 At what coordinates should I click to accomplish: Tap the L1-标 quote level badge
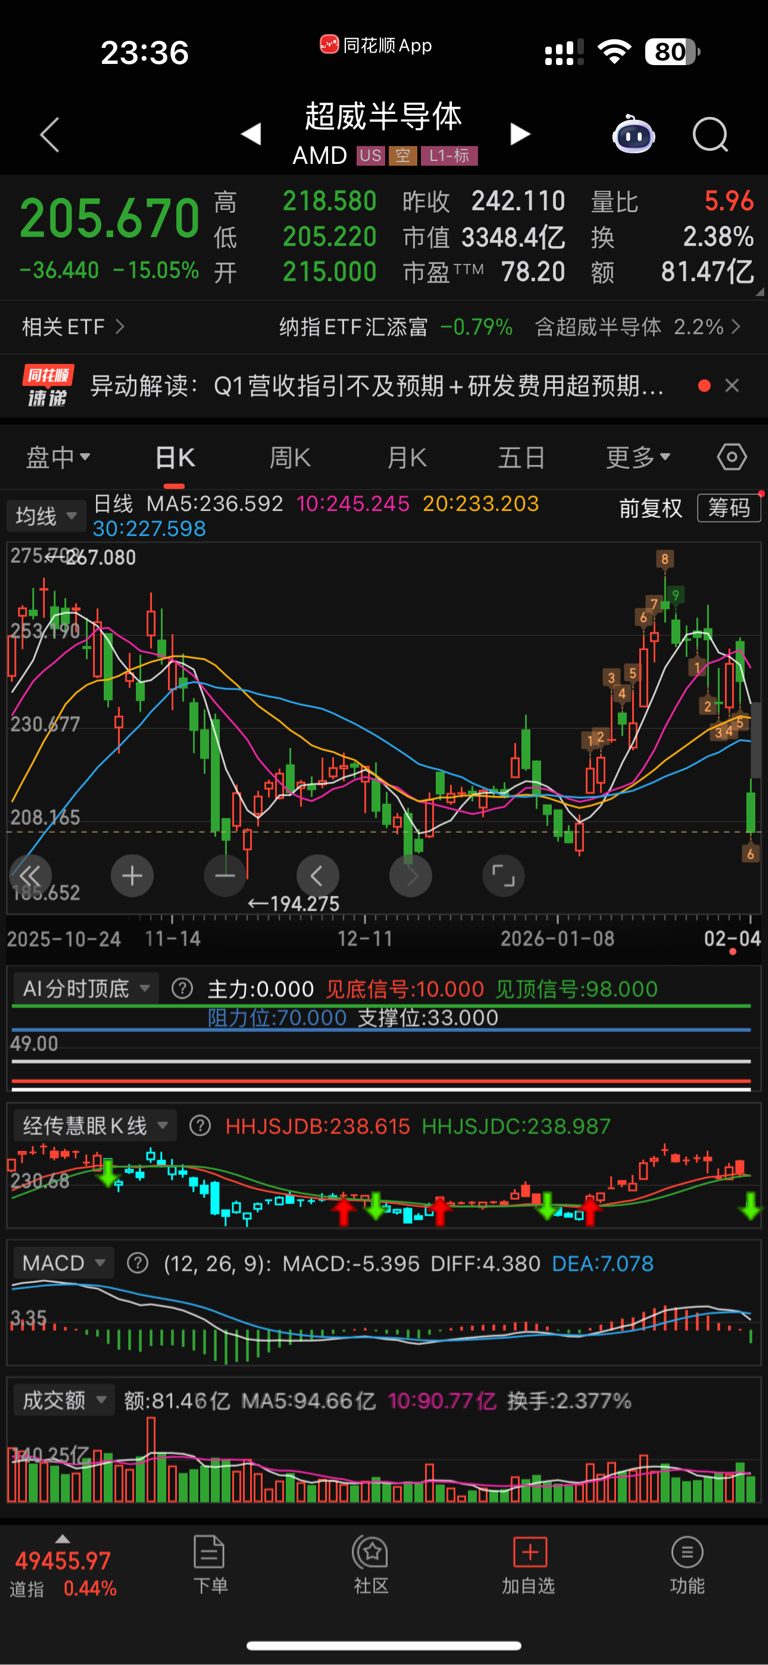pyautogui.click(x=449, y=156)
